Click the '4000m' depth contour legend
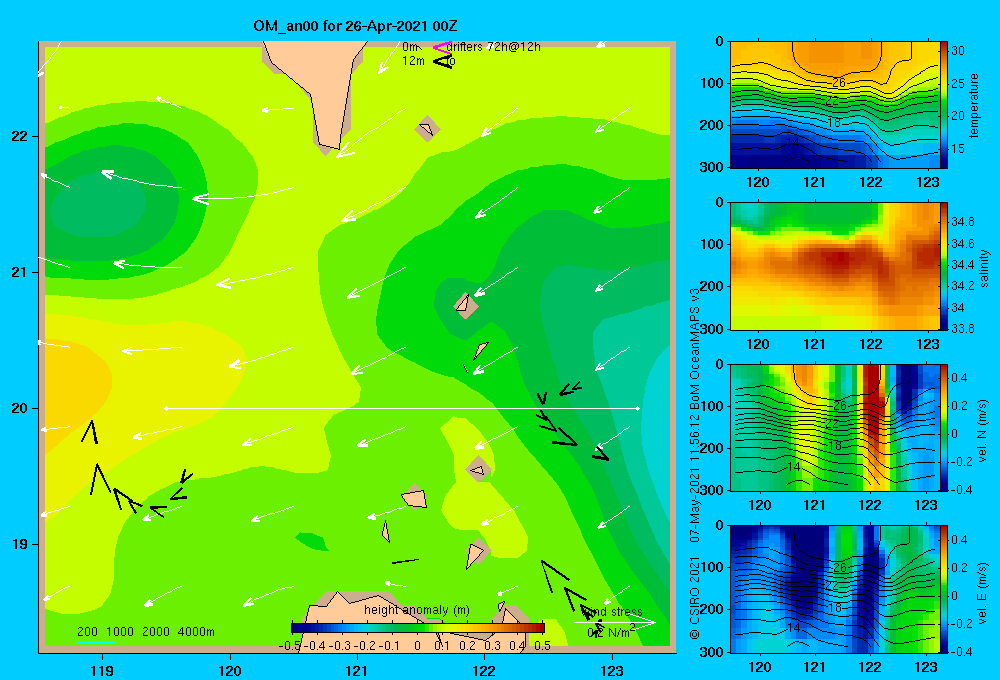Screen dimensions: 1000x680 point(196,632)
